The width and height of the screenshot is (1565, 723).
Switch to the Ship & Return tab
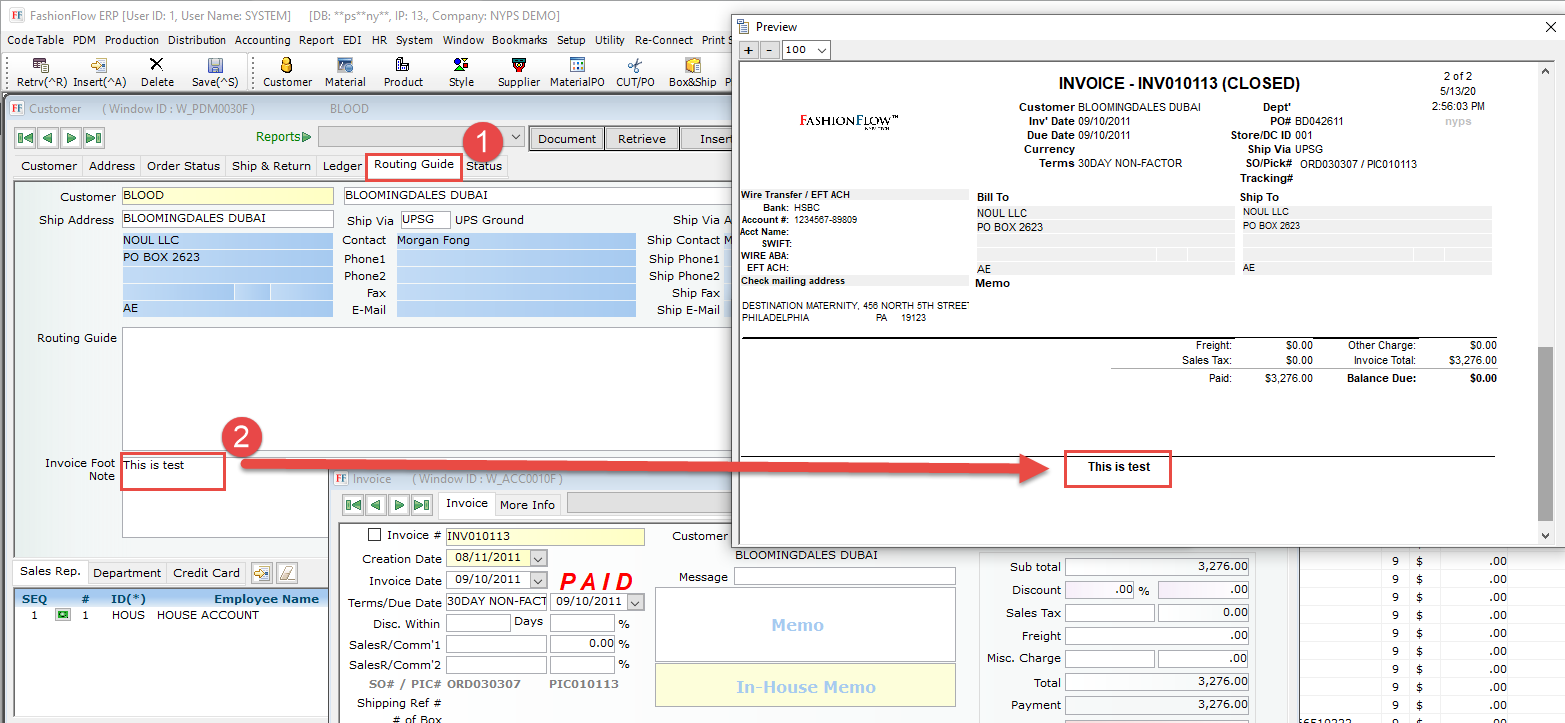click(271, 166)
